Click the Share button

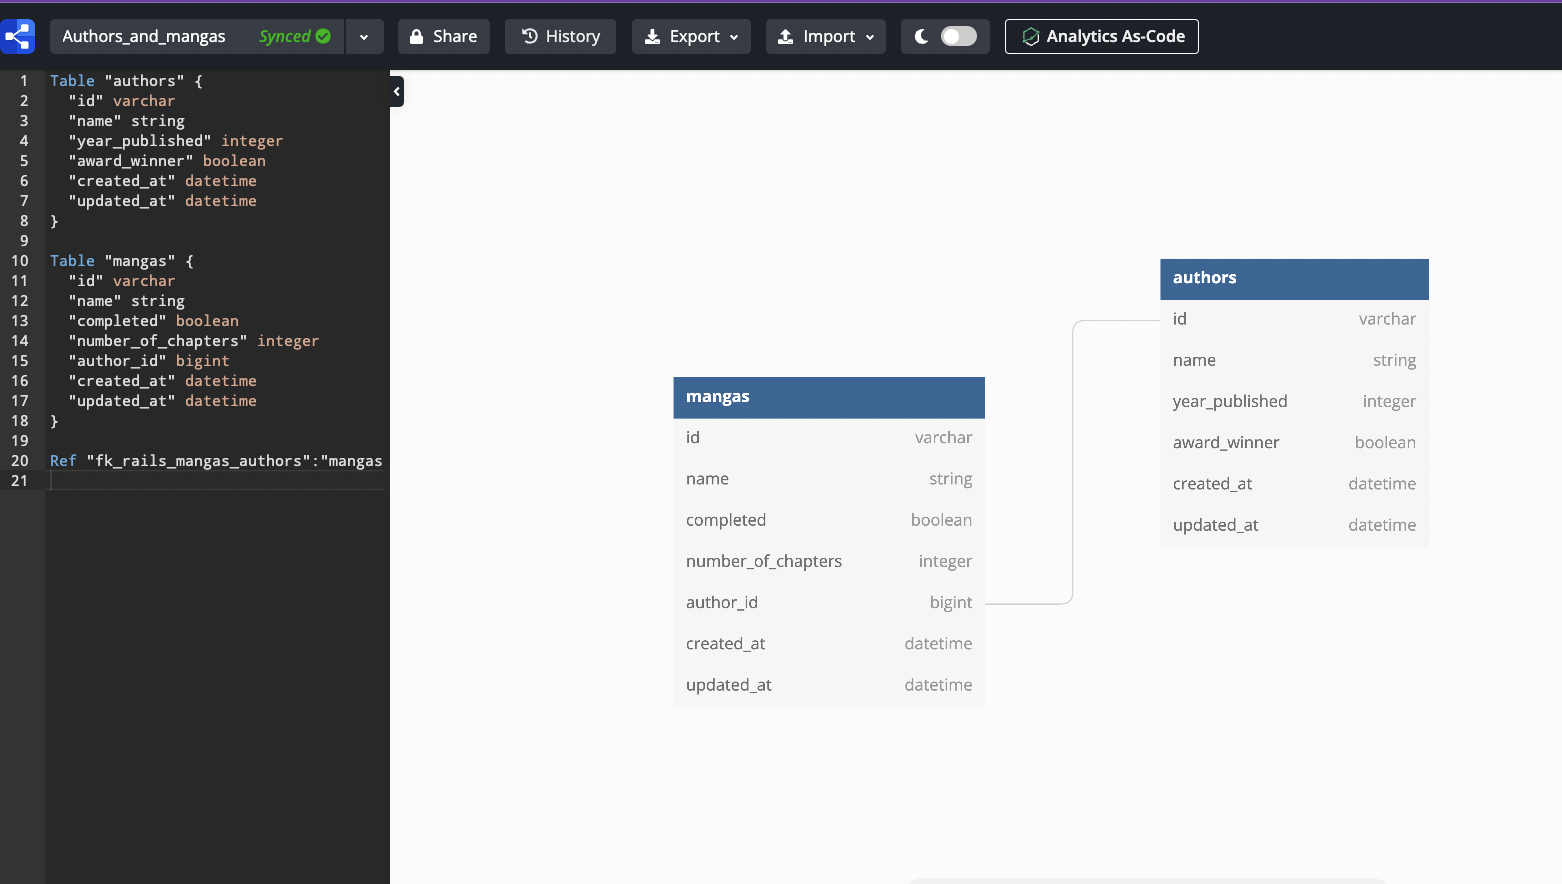pyautogui.click(x=443, y=36)
